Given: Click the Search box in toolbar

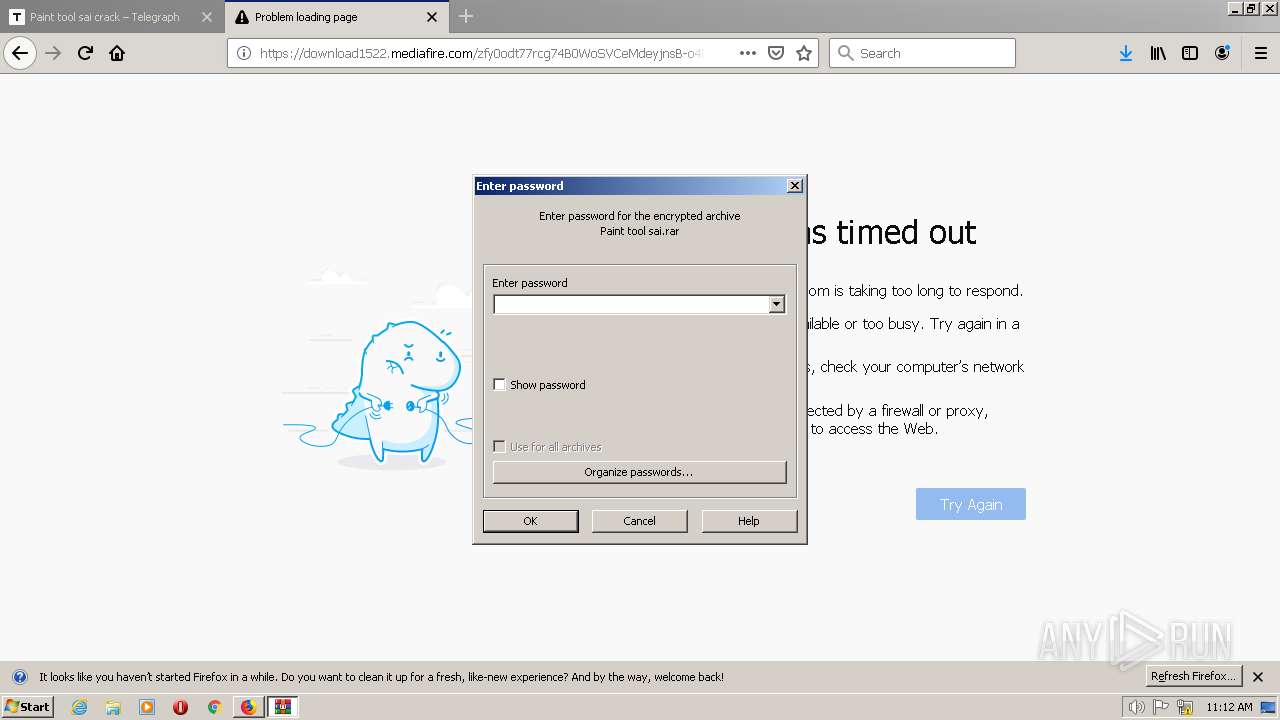Looking at the screenshot, I should 922,53.
